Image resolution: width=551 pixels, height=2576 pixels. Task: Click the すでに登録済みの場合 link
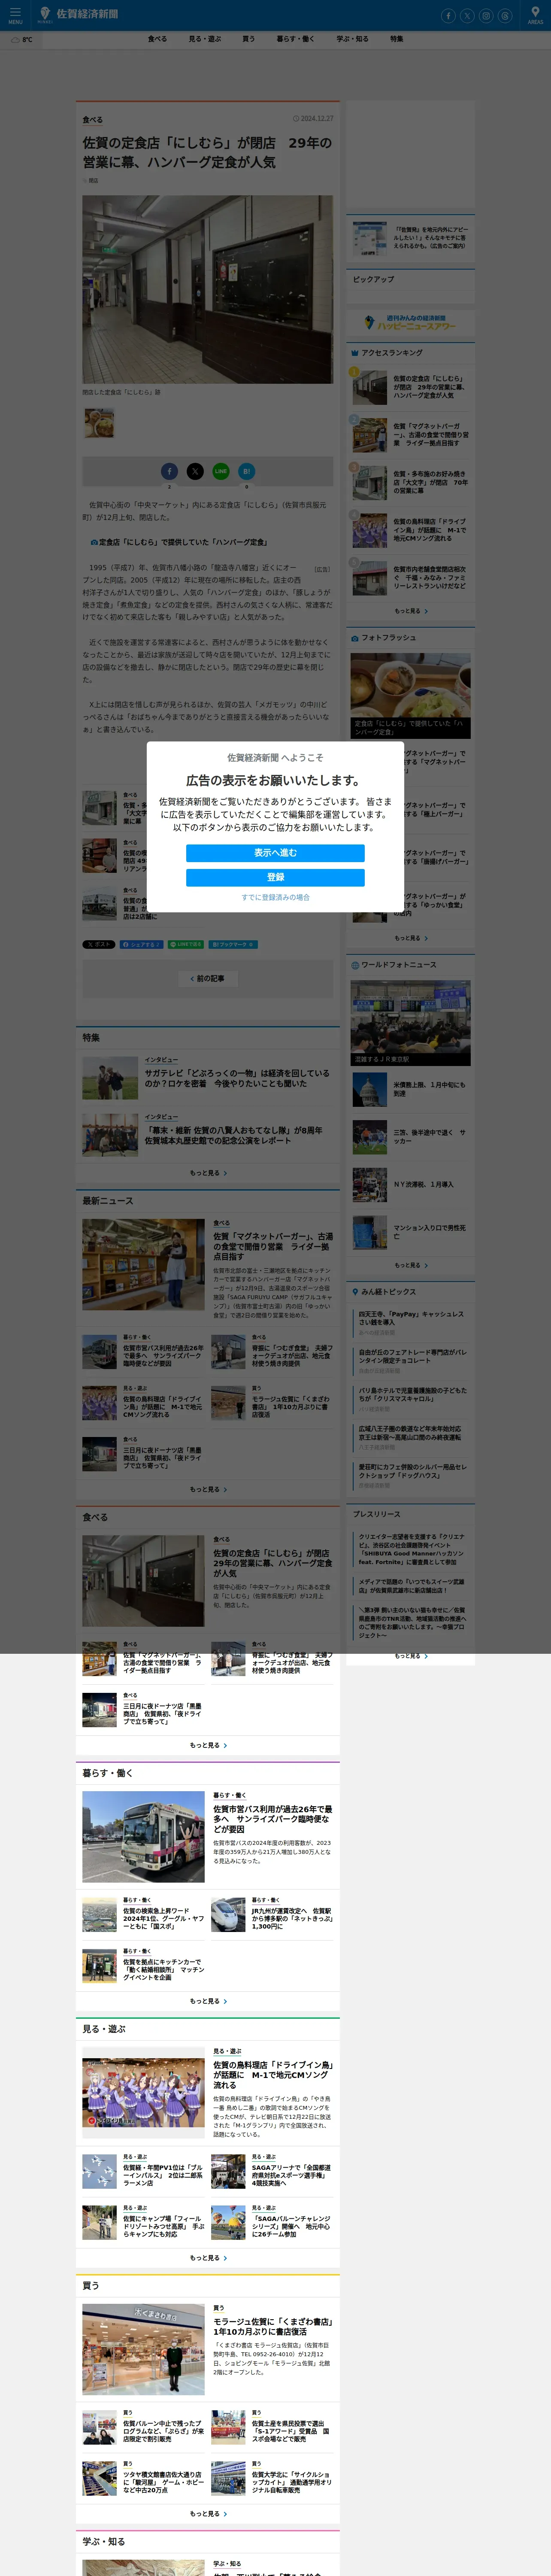coord(275,897)
